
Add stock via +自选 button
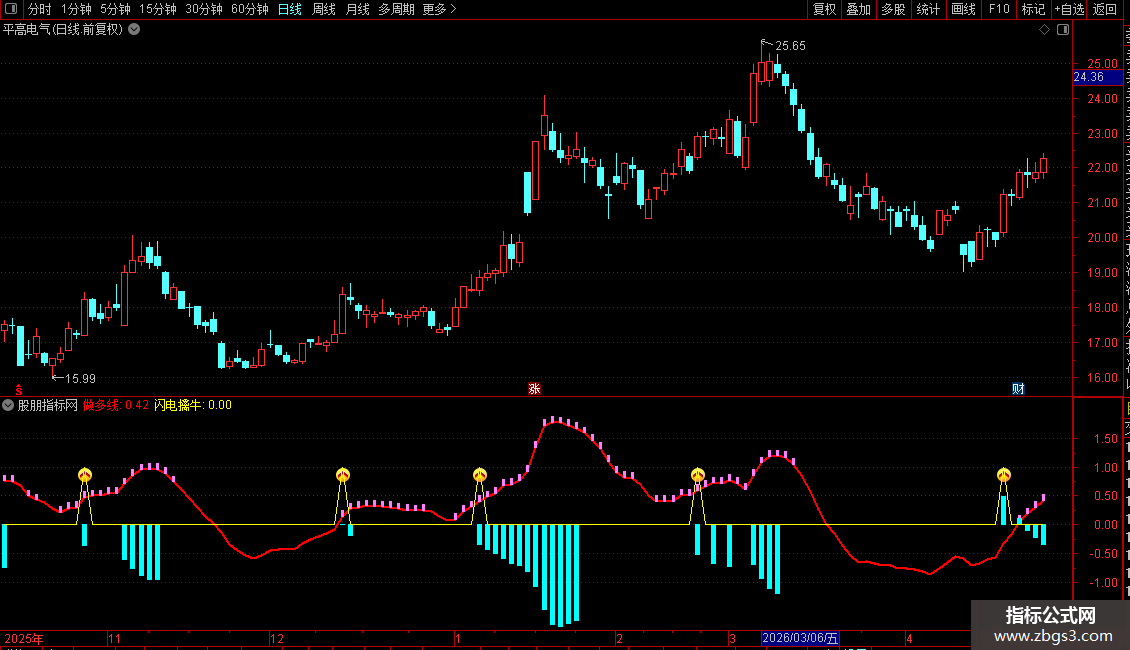[x=1069, y=9]
